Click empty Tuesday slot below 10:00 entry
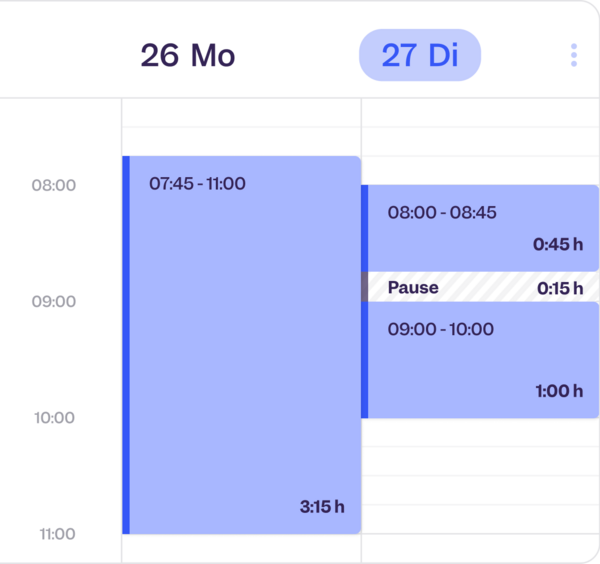This screenshot has height=564, width=600. click(x=480, y=432)
